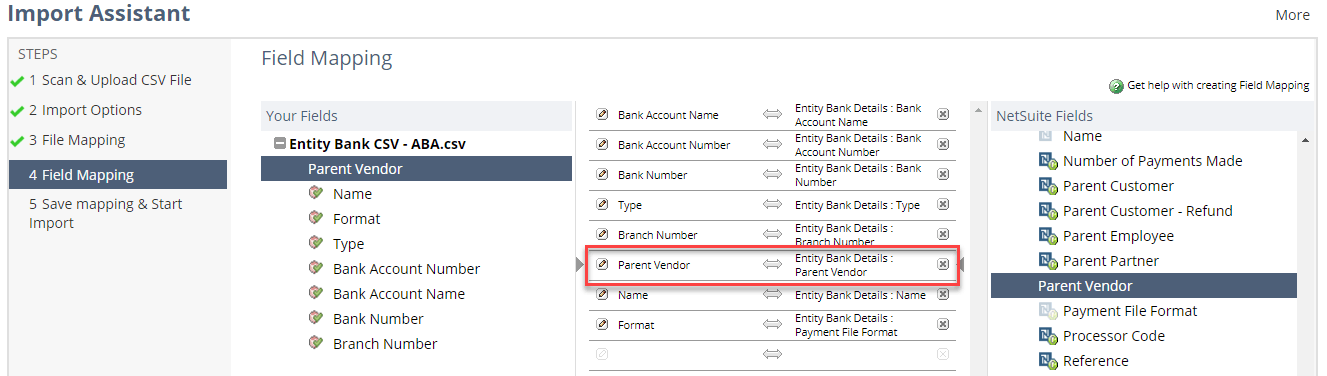Go to step 1 Scan & Upload CSV File

(x=110, y=80)
